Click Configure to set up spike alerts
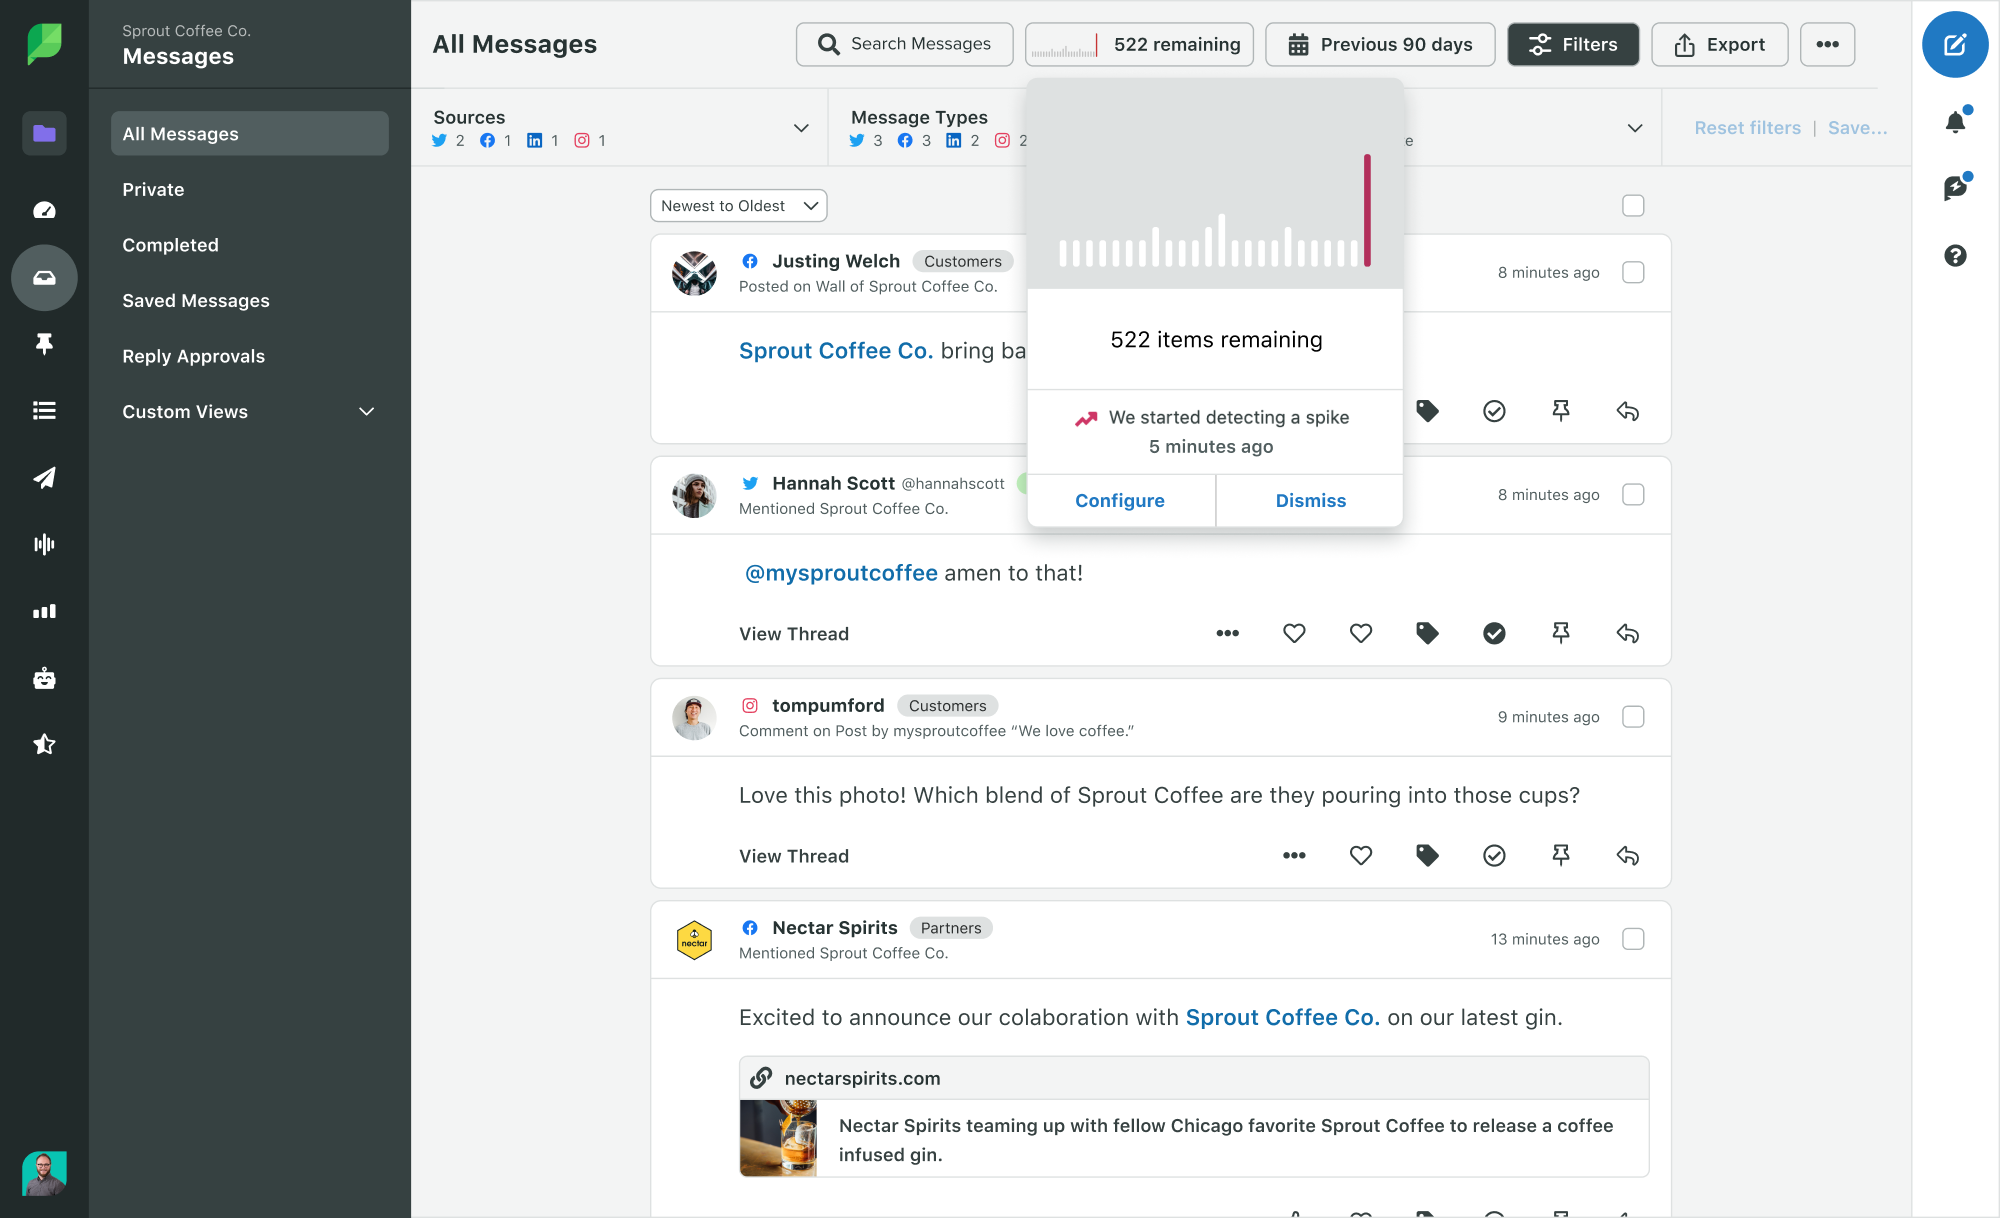Image resolution: width=2000 pixels, height=1218 pixels. (x=1120, y=500)
